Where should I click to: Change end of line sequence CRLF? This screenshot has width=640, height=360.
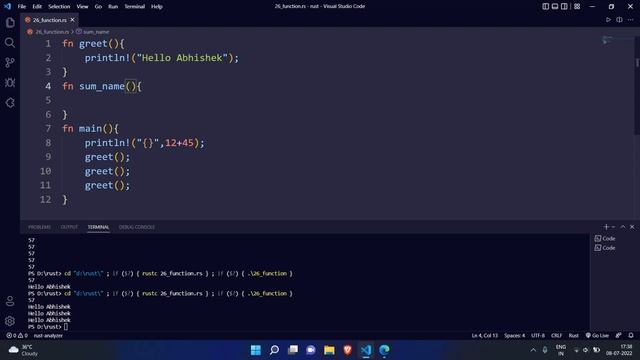click(556, 335)
